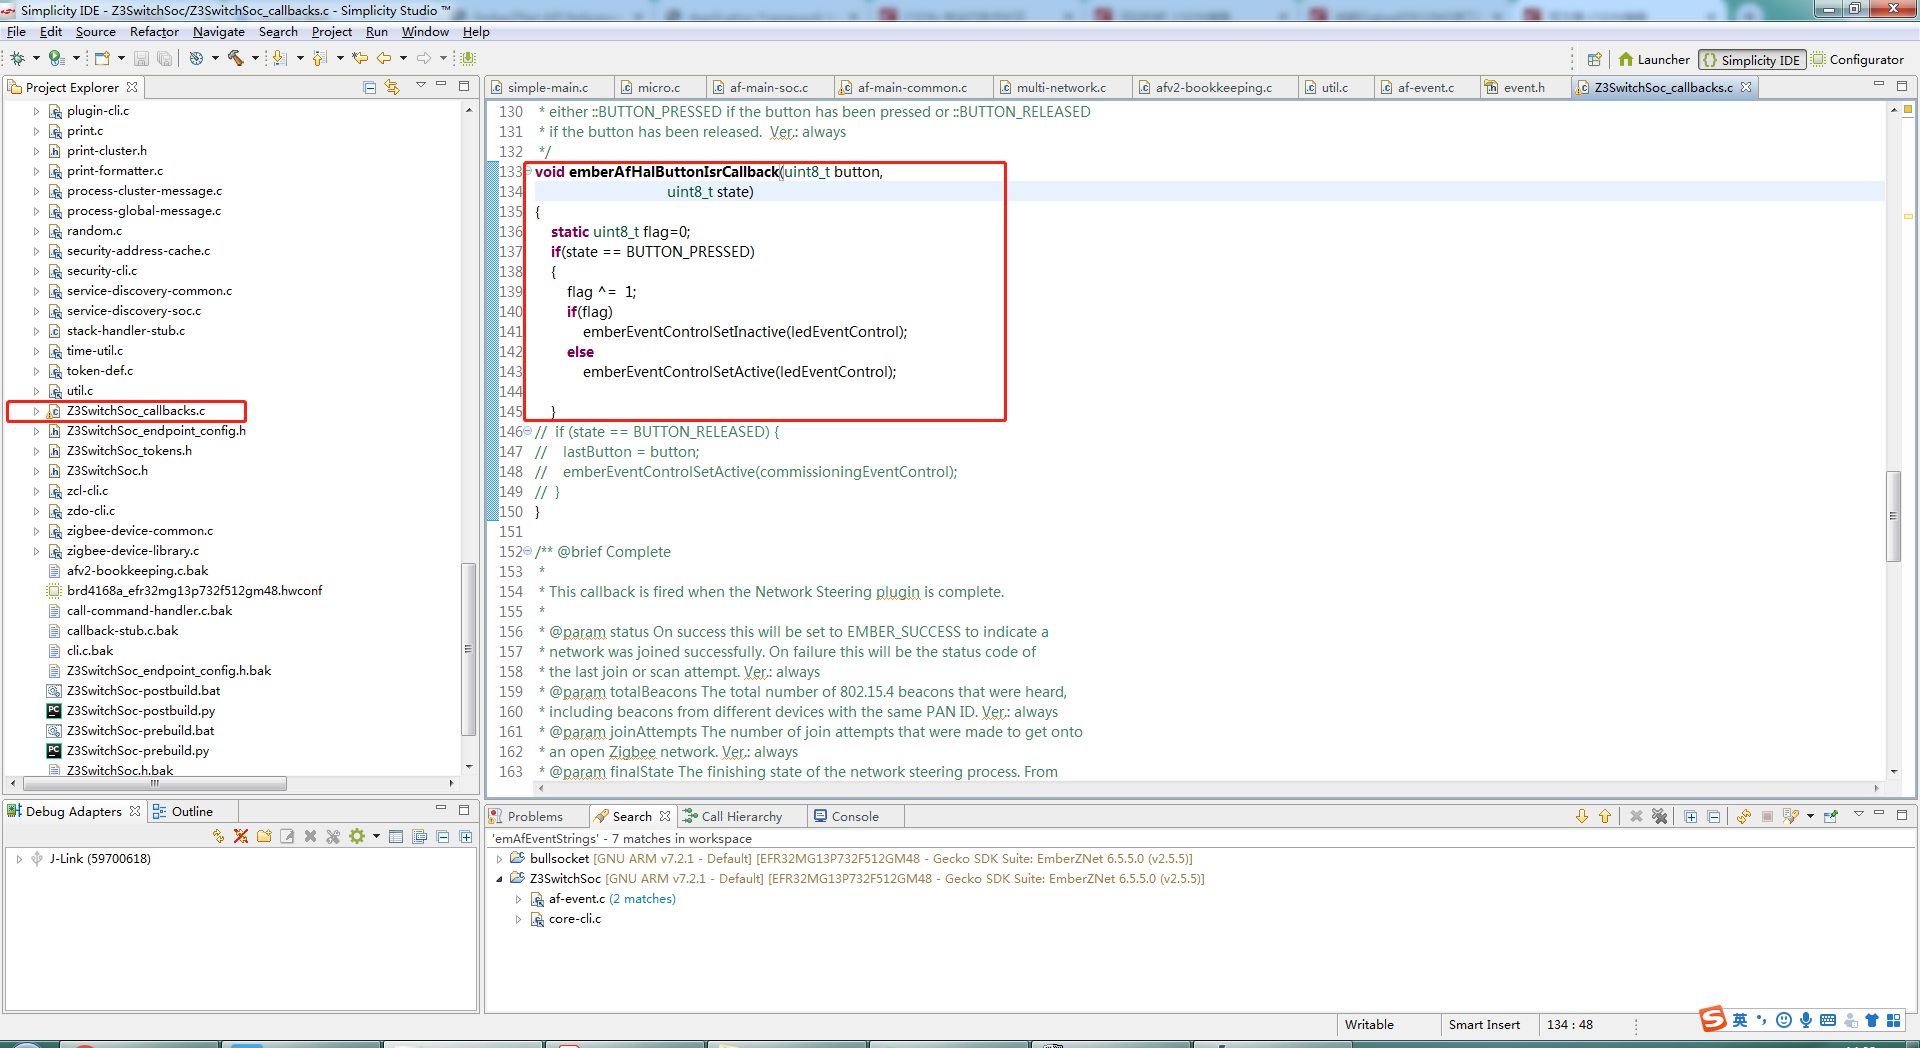
Task: Click the Build hammer icon
Action: pyautogui.click(x=236, y=58)
